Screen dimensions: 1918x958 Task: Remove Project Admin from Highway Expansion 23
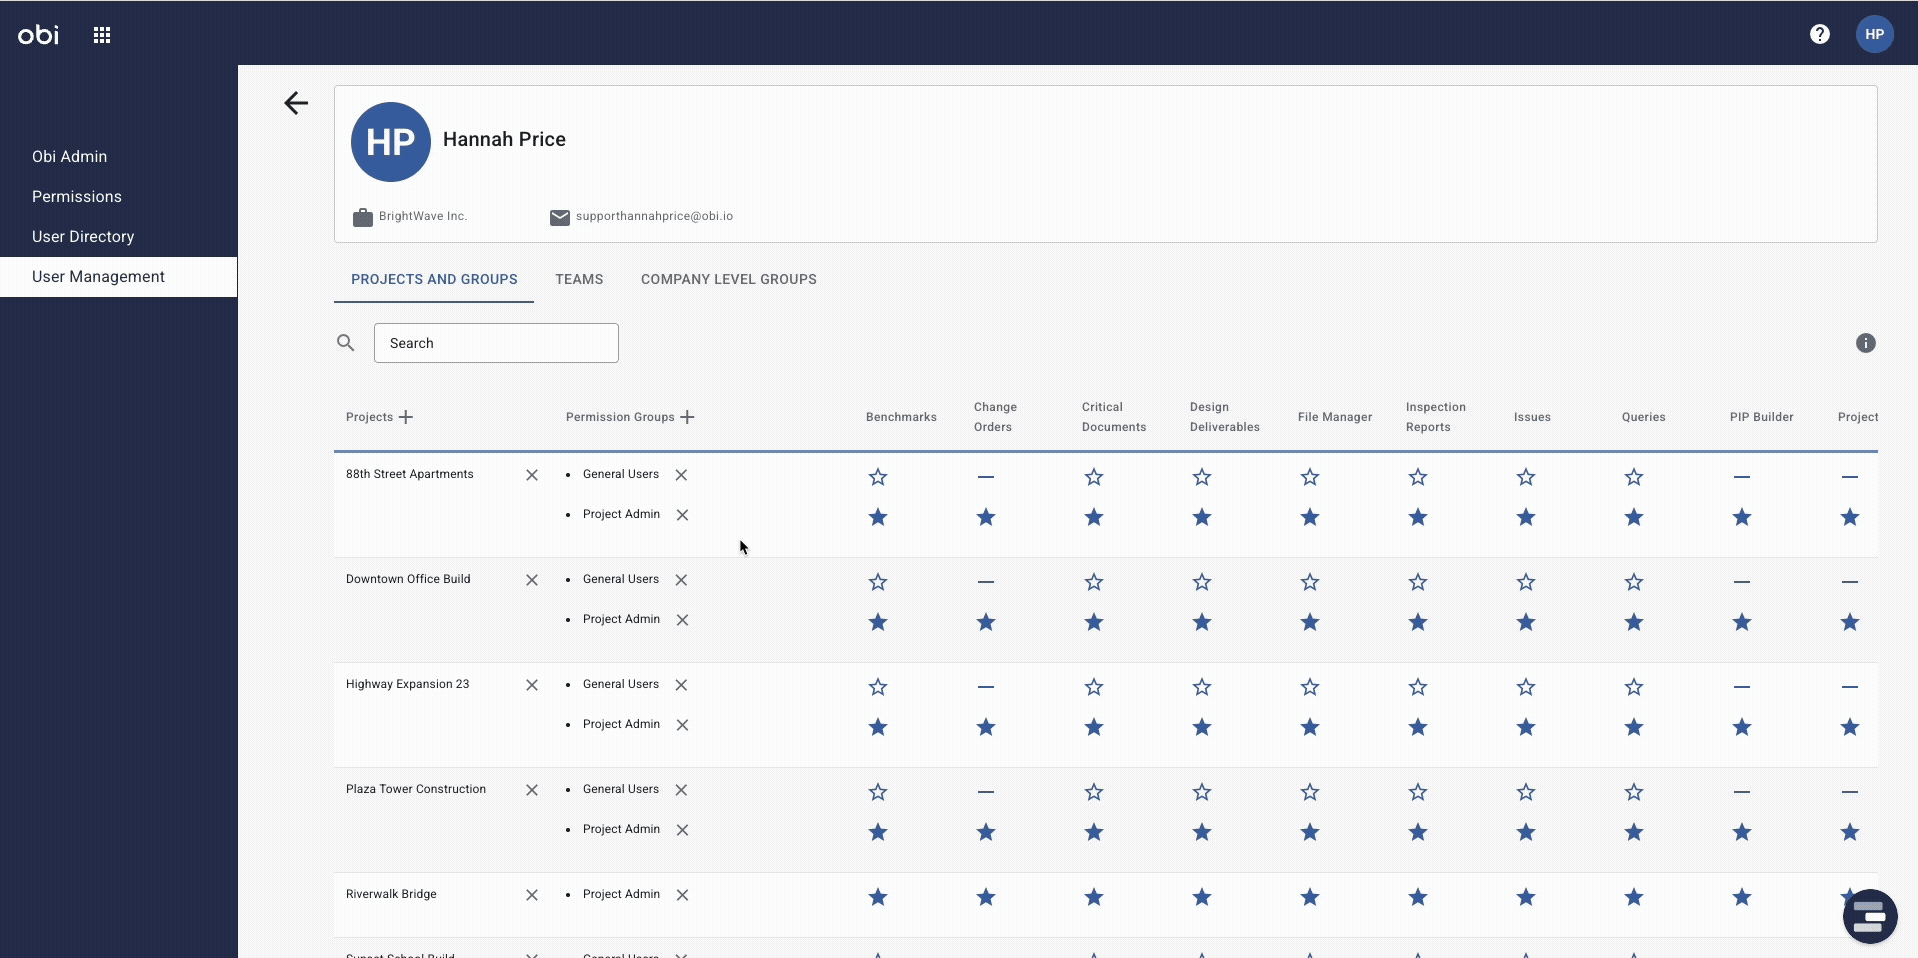(682, 725)
